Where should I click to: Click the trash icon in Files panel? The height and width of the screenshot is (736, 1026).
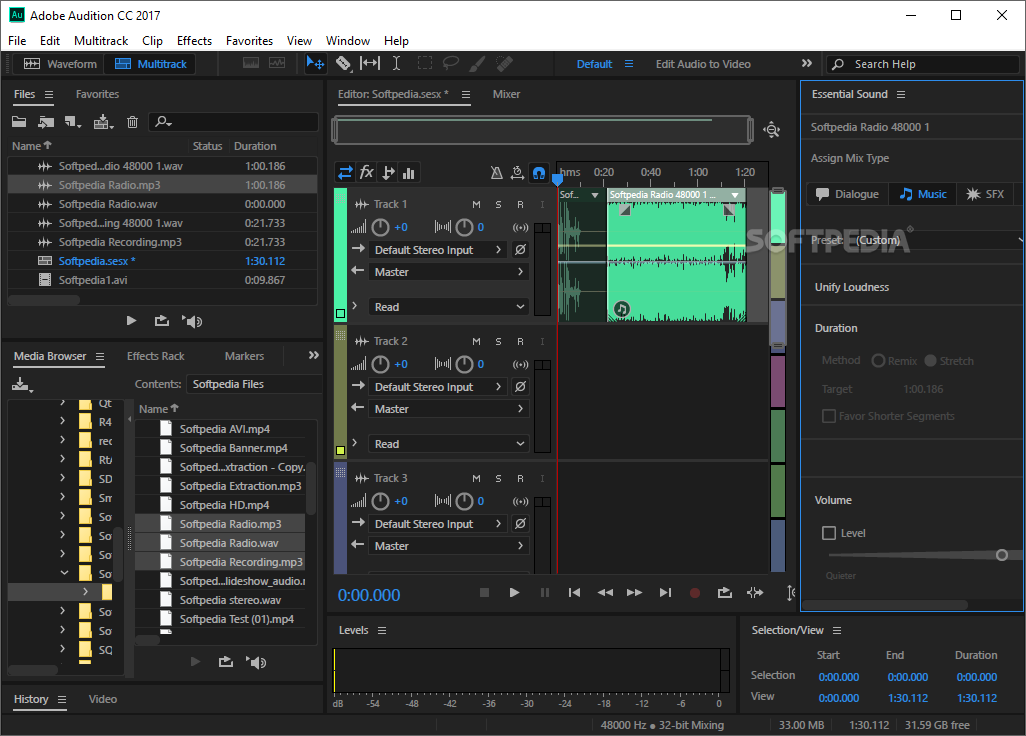[x=132, y=122]
